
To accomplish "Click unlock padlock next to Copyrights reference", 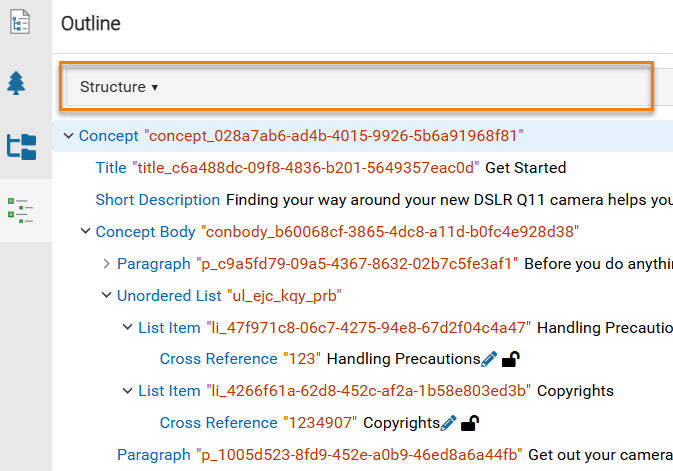I will (x=470, y=423).
